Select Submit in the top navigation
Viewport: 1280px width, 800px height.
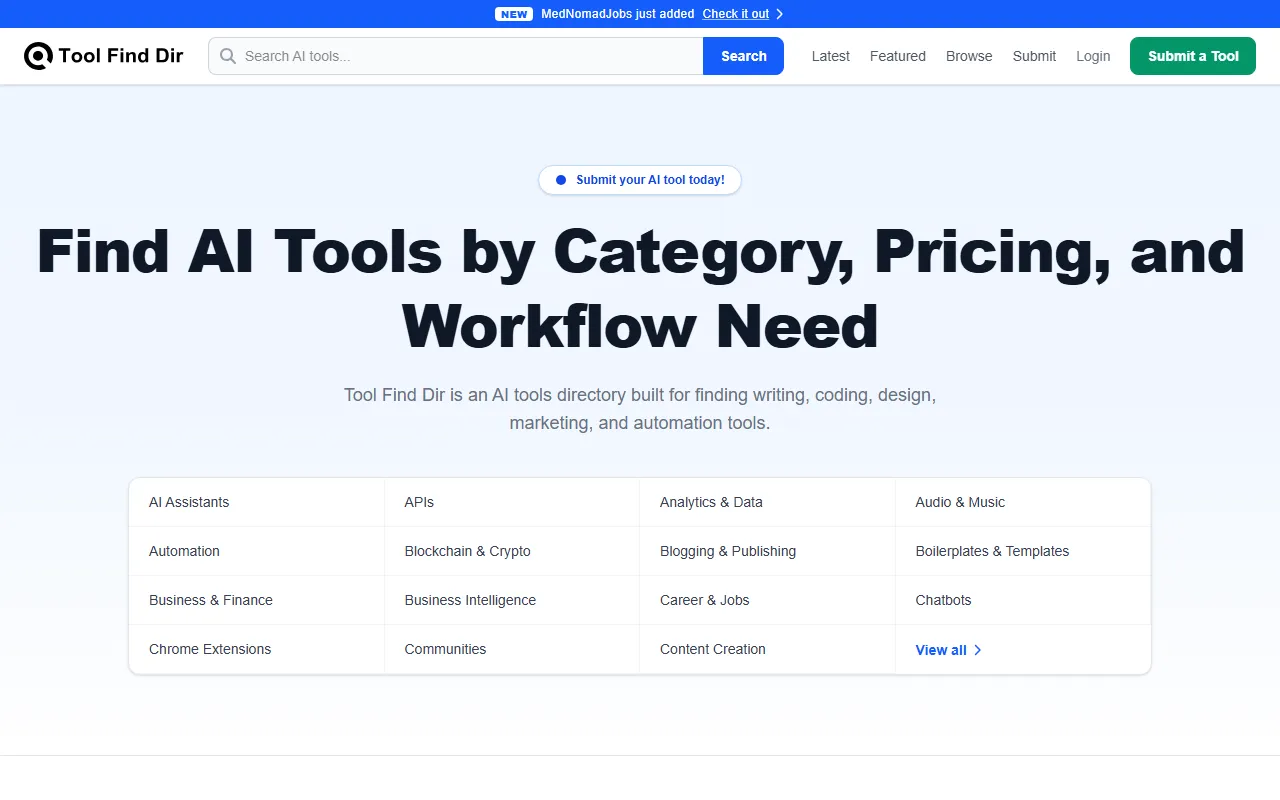pyautogui.click(x=1034, y=56)
